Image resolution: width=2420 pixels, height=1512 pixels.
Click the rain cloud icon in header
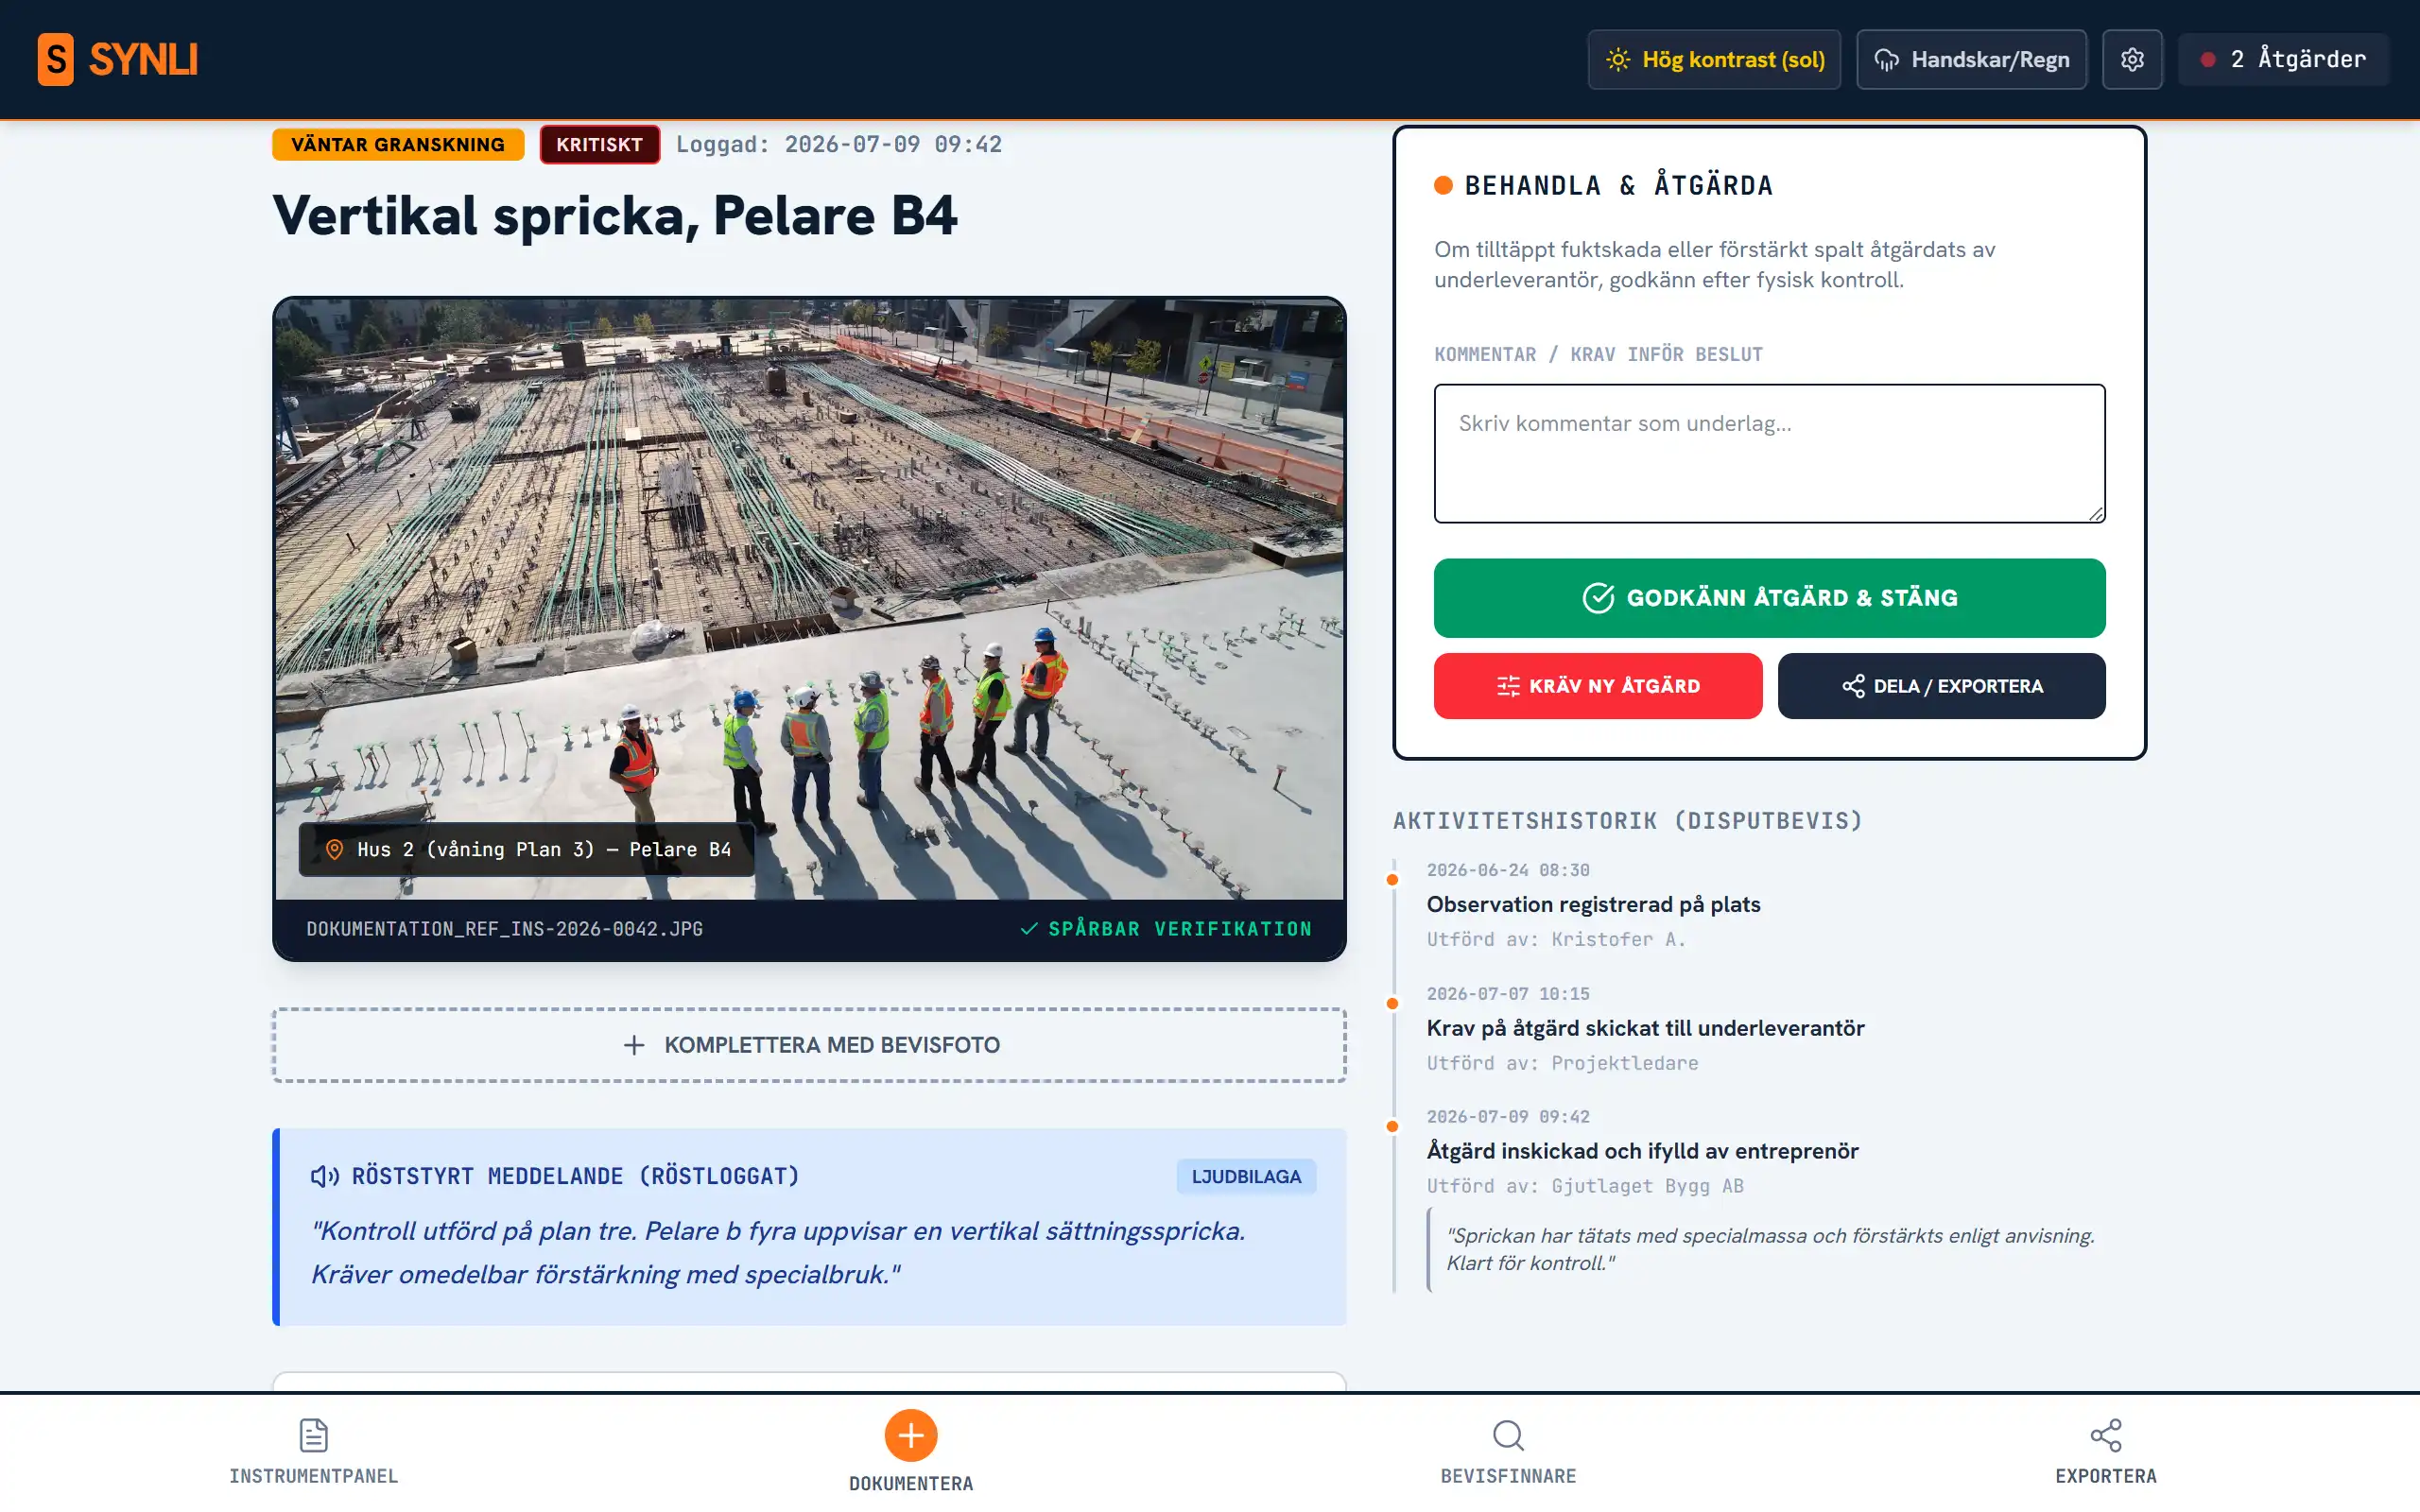coord(1886,60)
